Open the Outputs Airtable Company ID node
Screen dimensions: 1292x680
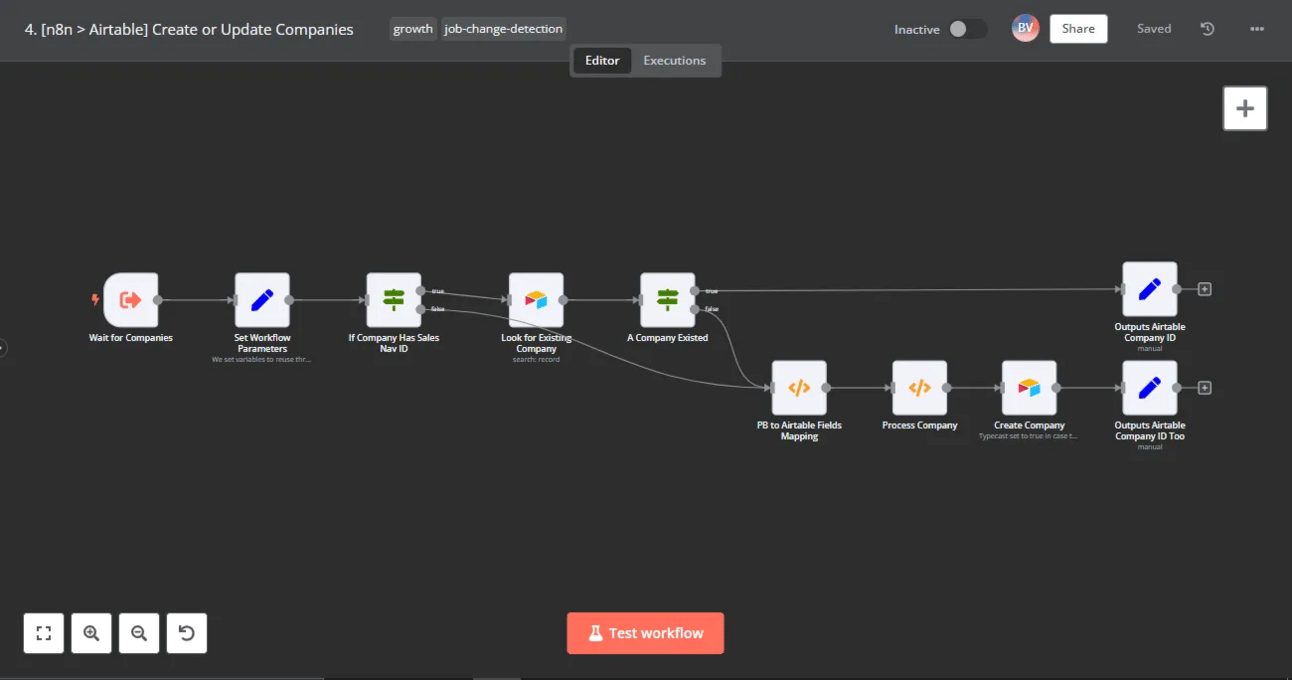pos(1150,289)
